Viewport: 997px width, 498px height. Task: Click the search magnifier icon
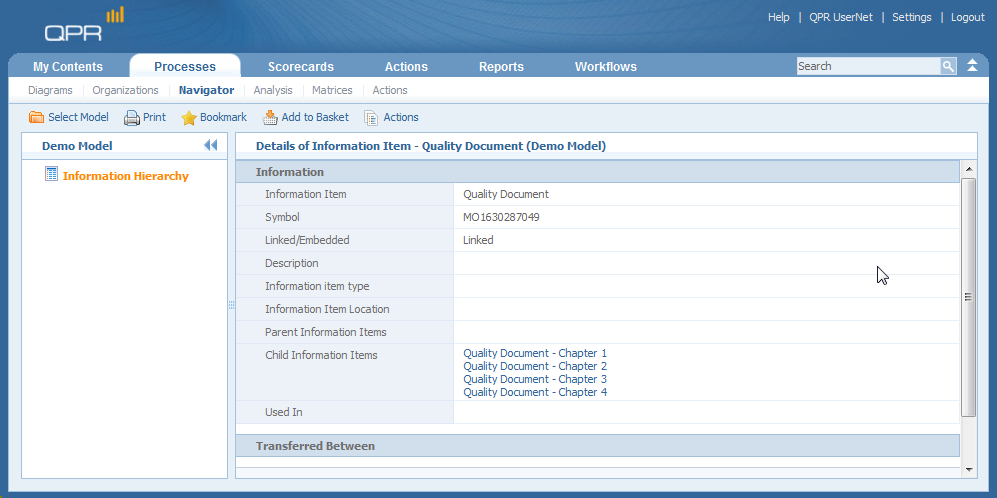tap(948, 66)
